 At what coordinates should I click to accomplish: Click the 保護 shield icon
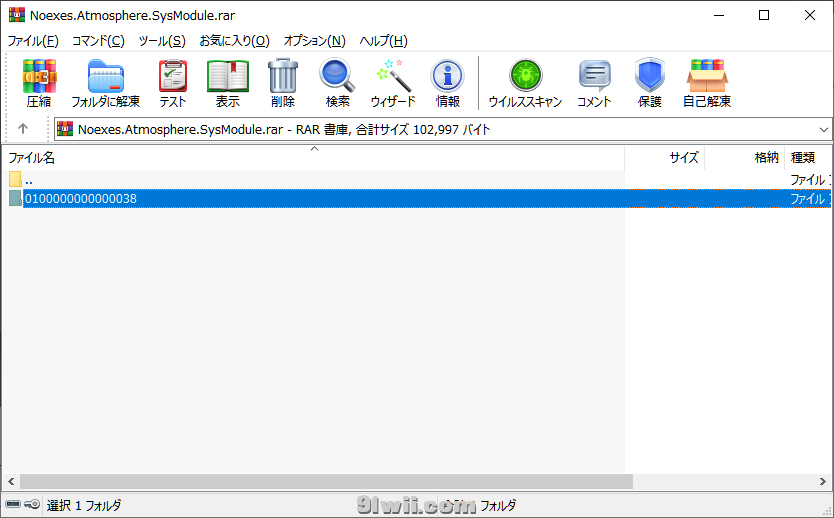click(649, 83)
